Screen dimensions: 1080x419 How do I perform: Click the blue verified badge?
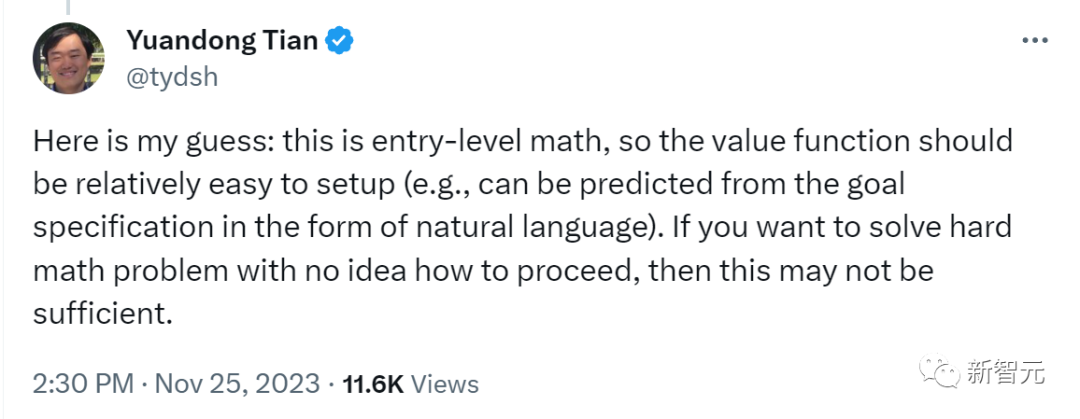coord(339,41)
